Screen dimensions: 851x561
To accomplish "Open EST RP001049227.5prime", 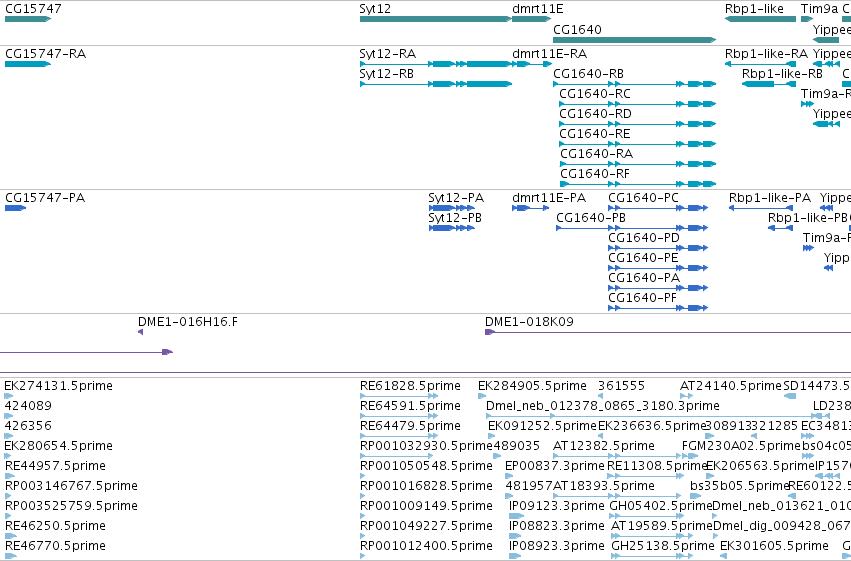I will [426, 526].
